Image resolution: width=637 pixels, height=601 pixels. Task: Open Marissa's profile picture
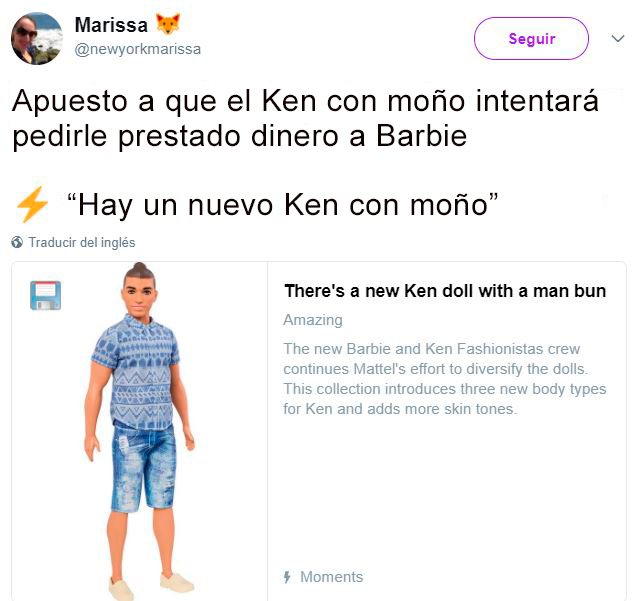[37, 38]
